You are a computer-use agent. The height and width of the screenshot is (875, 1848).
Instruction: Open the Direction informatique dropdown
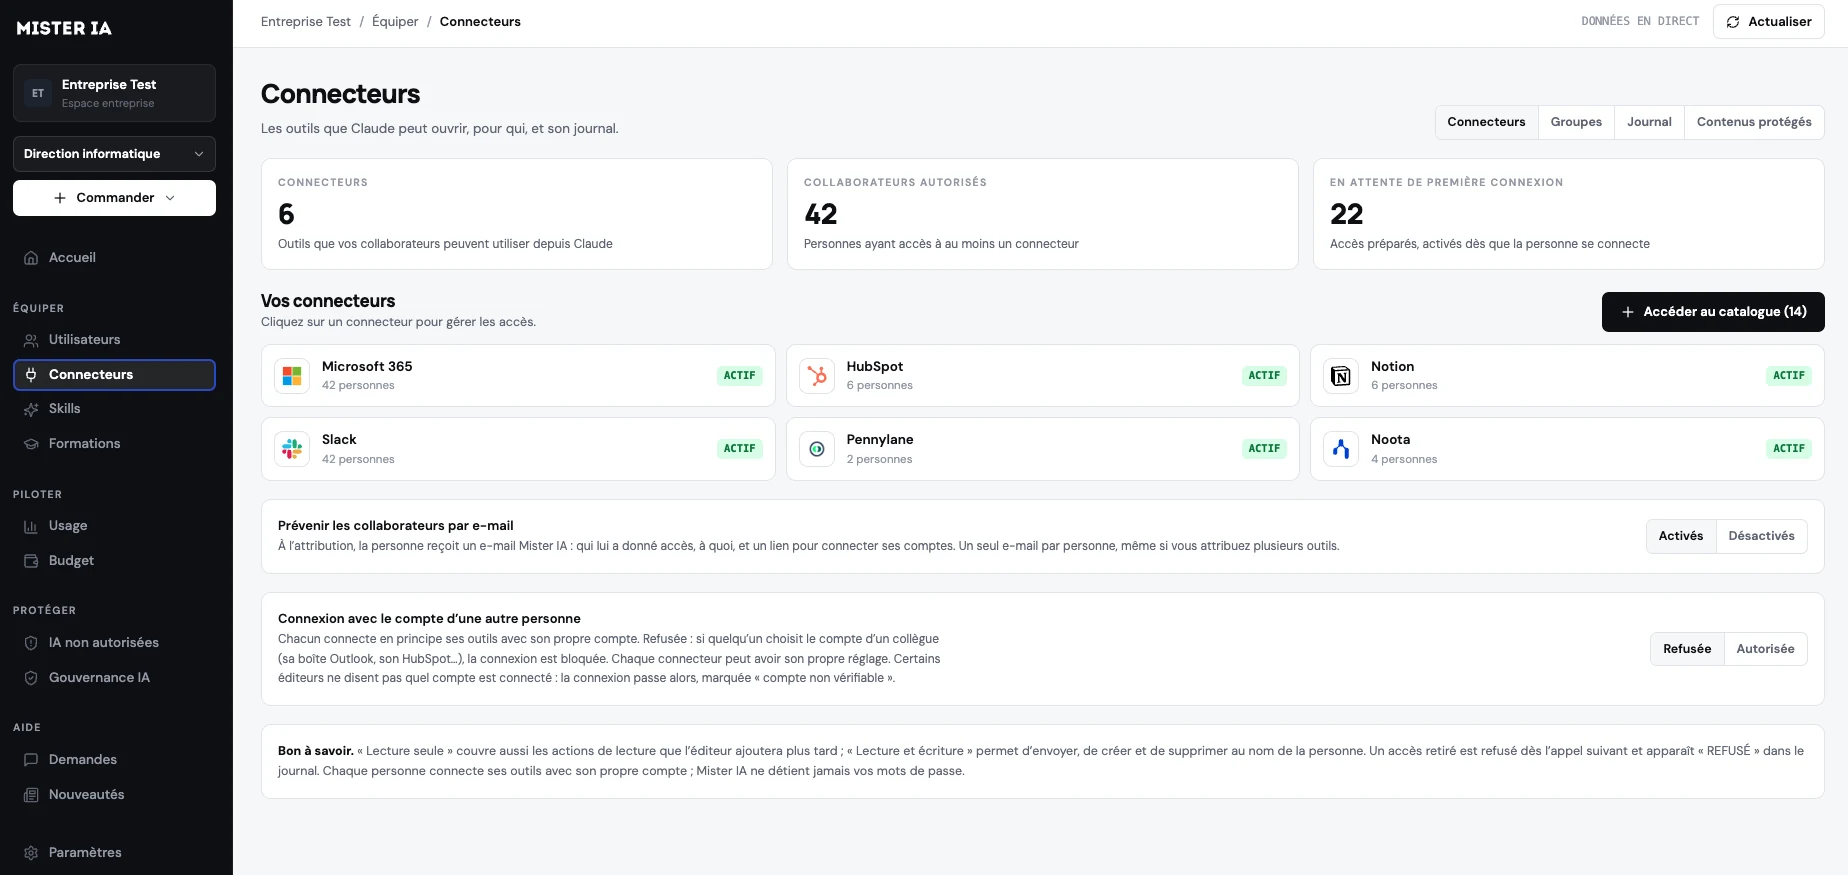[x=114, y=154]
